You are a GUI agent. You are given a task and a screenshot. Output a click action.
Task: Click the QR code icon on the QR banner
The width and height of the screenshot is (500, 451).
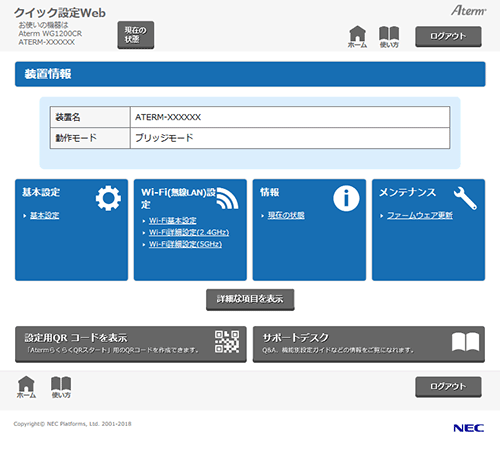(x=227, y=342)
